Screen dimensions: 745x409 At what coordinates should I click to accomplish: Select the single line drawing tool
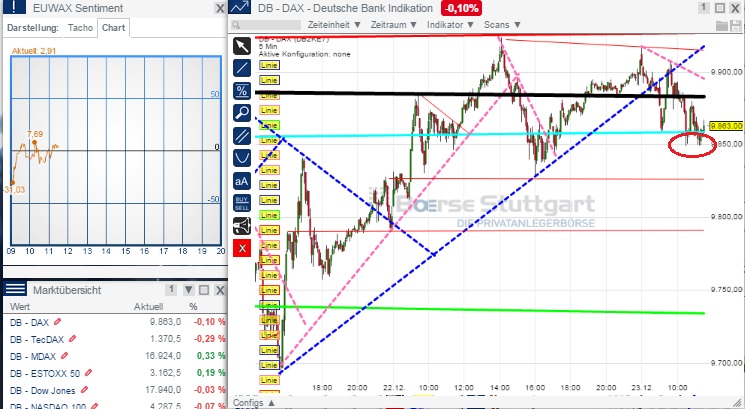coord(242,68)
